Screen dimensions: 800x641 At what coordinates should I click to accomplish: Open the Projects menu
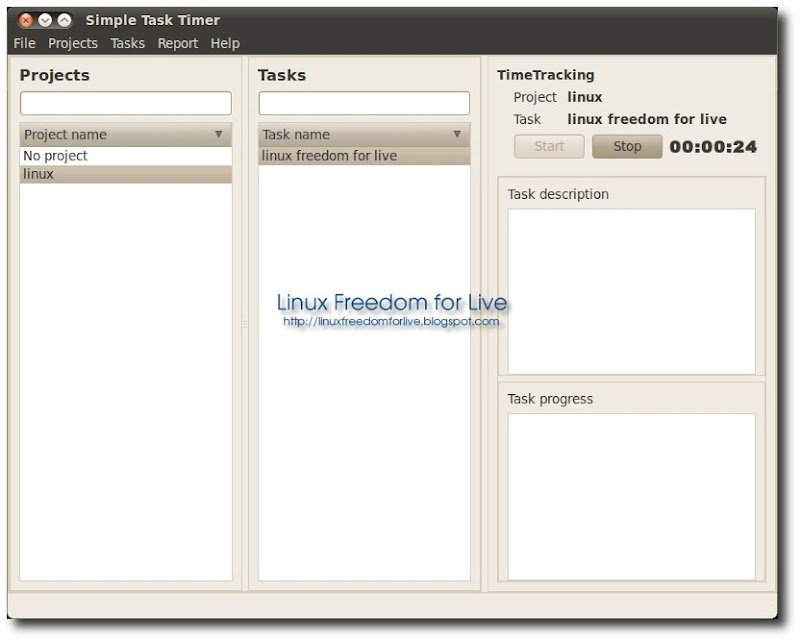pos(73,43)
